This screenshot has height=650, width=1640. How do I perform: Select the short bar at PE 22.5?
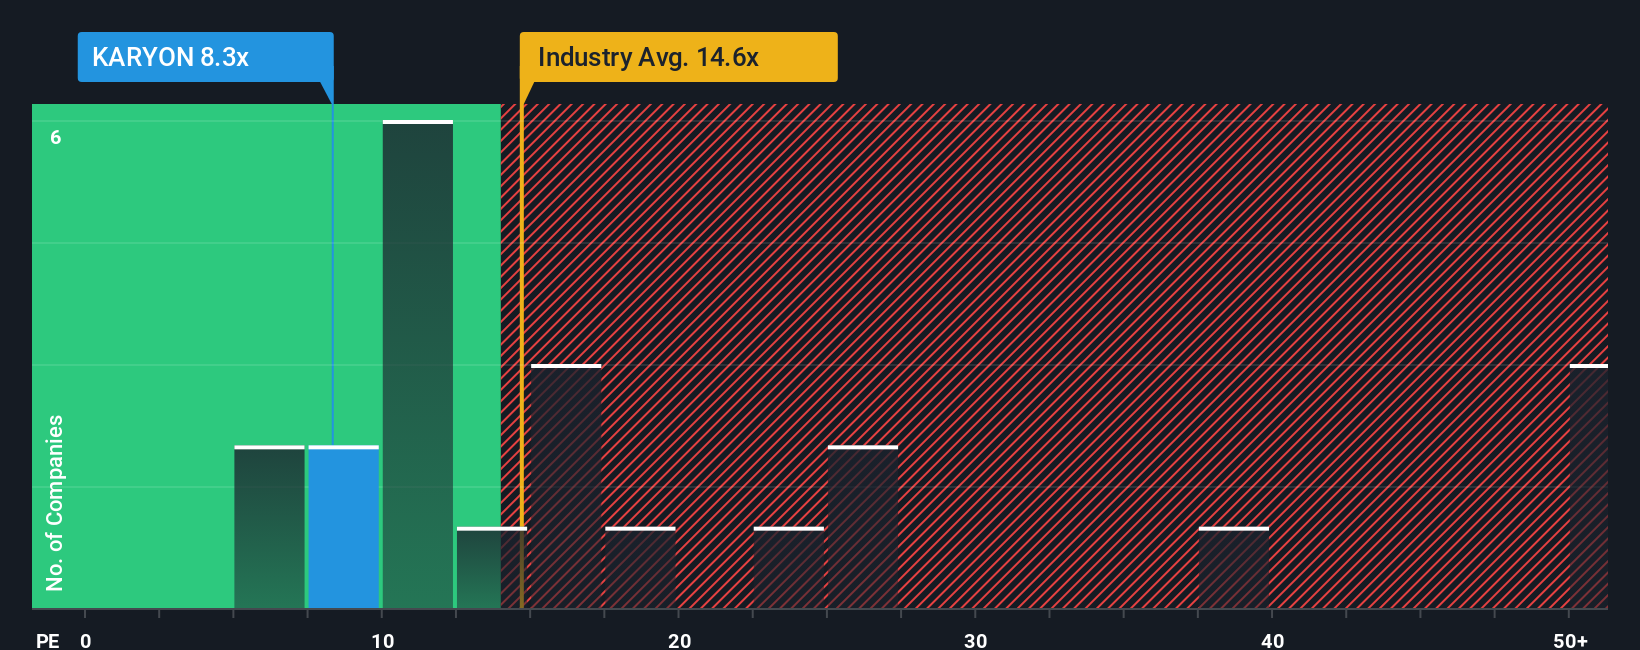coord(789,568)
